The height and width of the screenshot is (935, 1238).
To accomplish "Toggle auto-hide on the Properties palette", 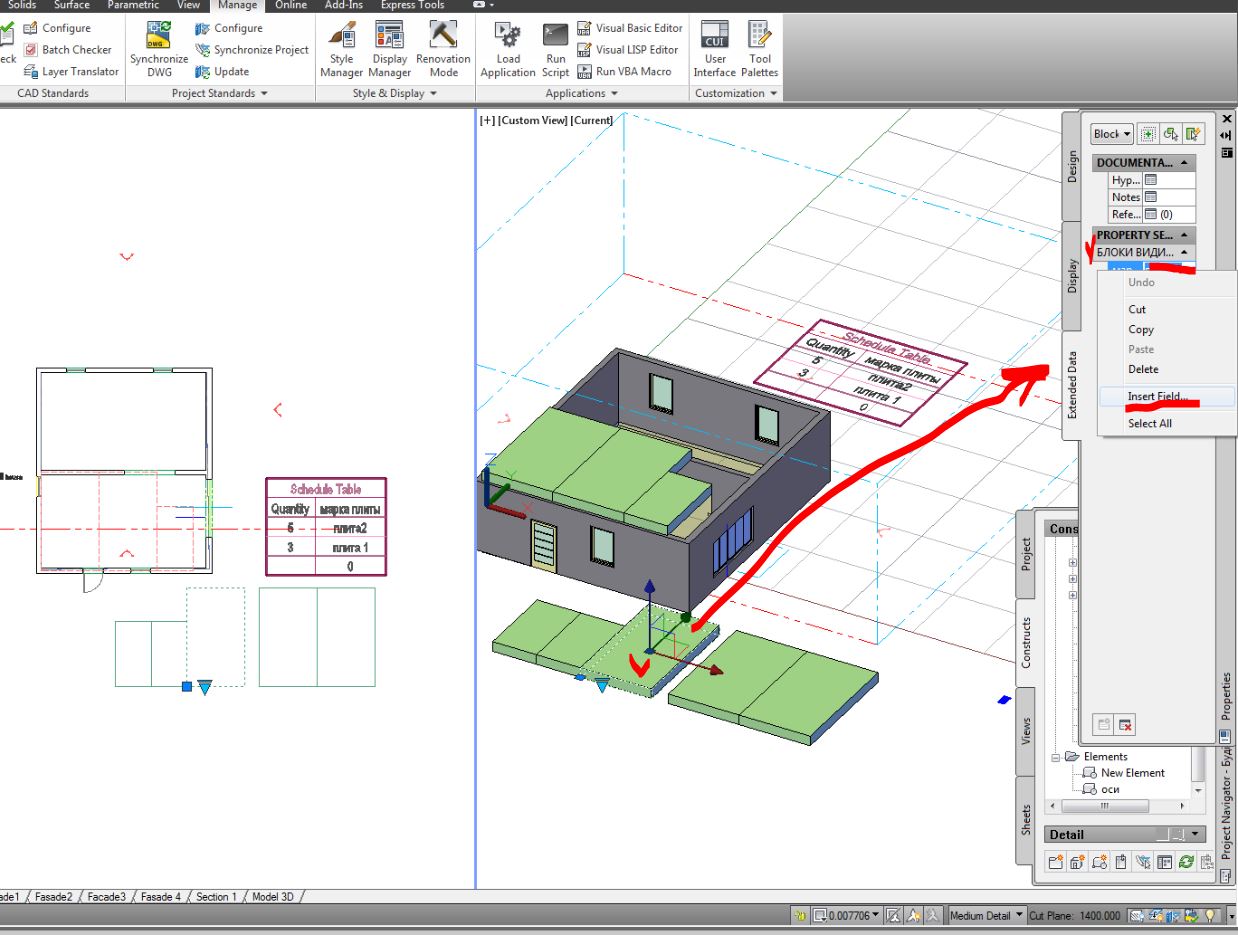I will 1226,133.
